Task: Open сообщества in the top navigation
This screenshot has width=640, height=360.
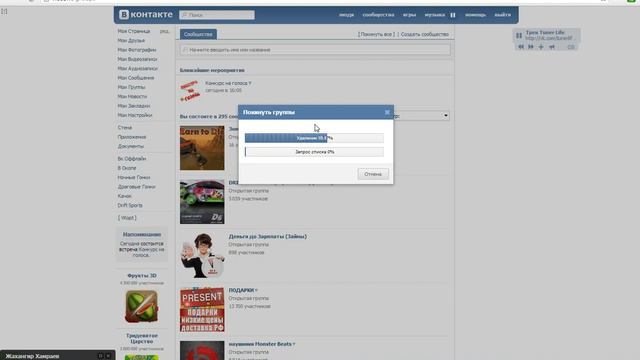Action: coord(378,15)
